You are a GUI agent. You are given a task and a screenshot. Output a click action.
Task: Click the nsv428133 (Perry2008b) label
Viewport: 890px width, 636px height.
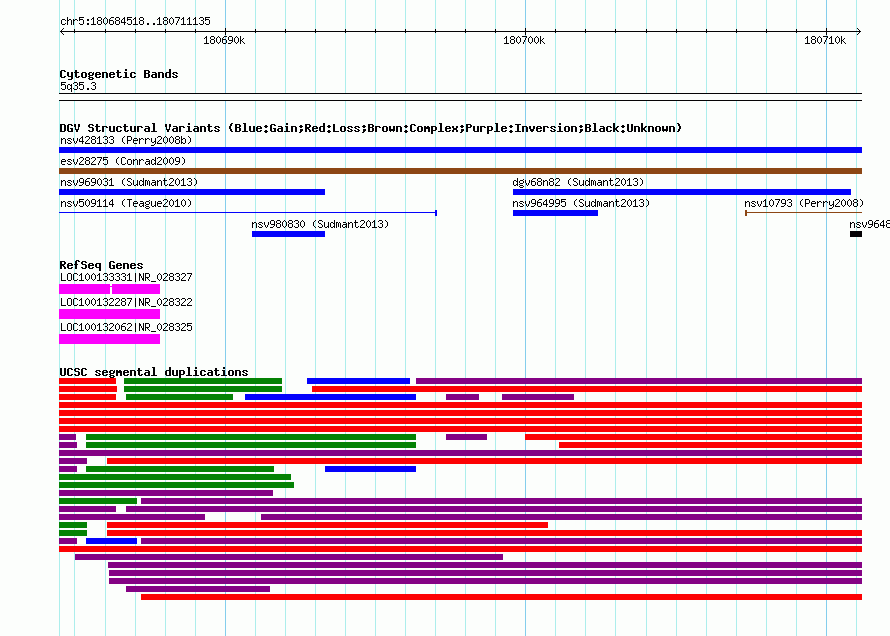126,140
